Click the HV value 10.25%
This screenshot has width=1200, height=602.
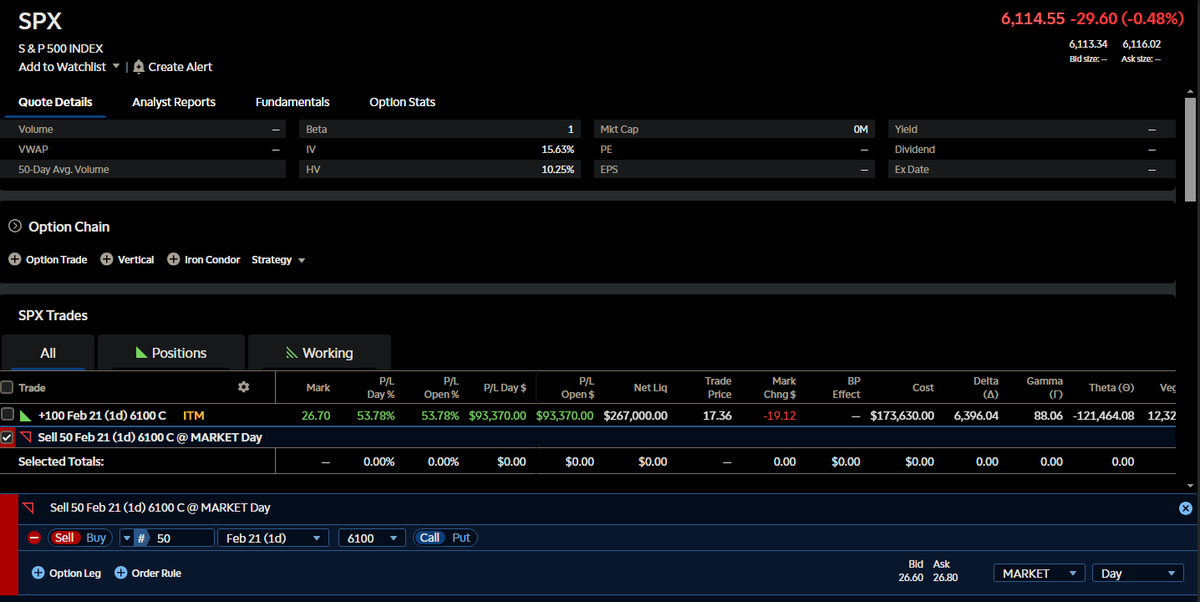click(558, 169)
